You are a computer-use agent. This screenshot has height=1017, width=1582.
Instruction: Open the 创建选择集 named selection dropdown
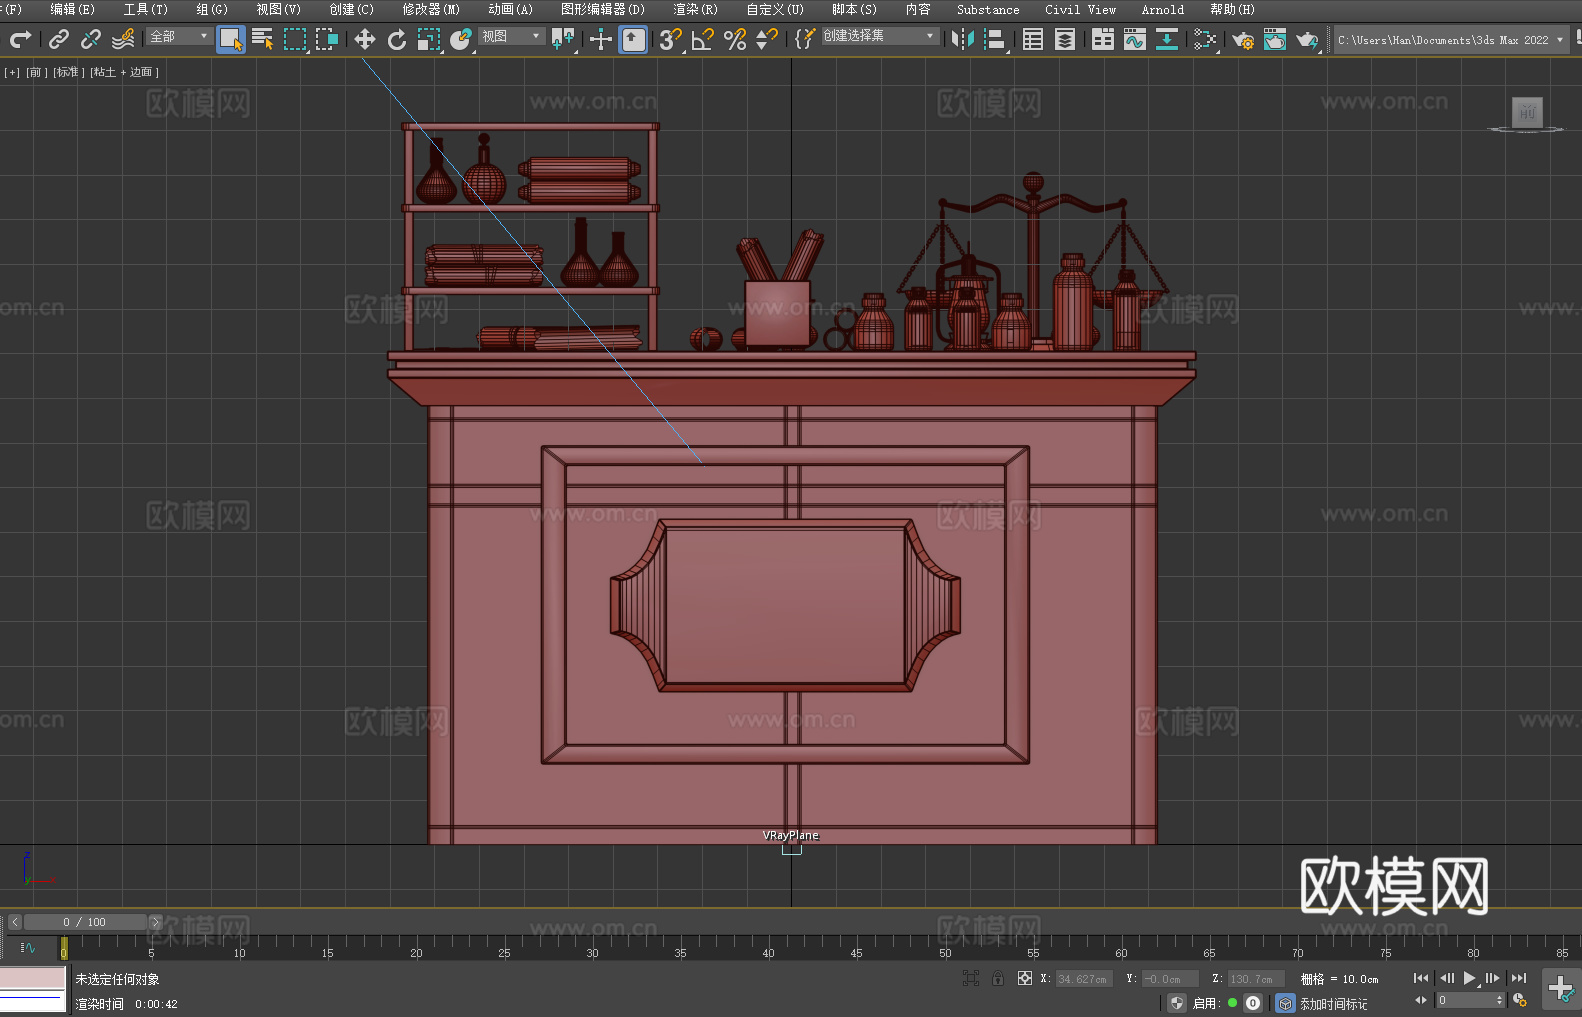coord(880,36)
